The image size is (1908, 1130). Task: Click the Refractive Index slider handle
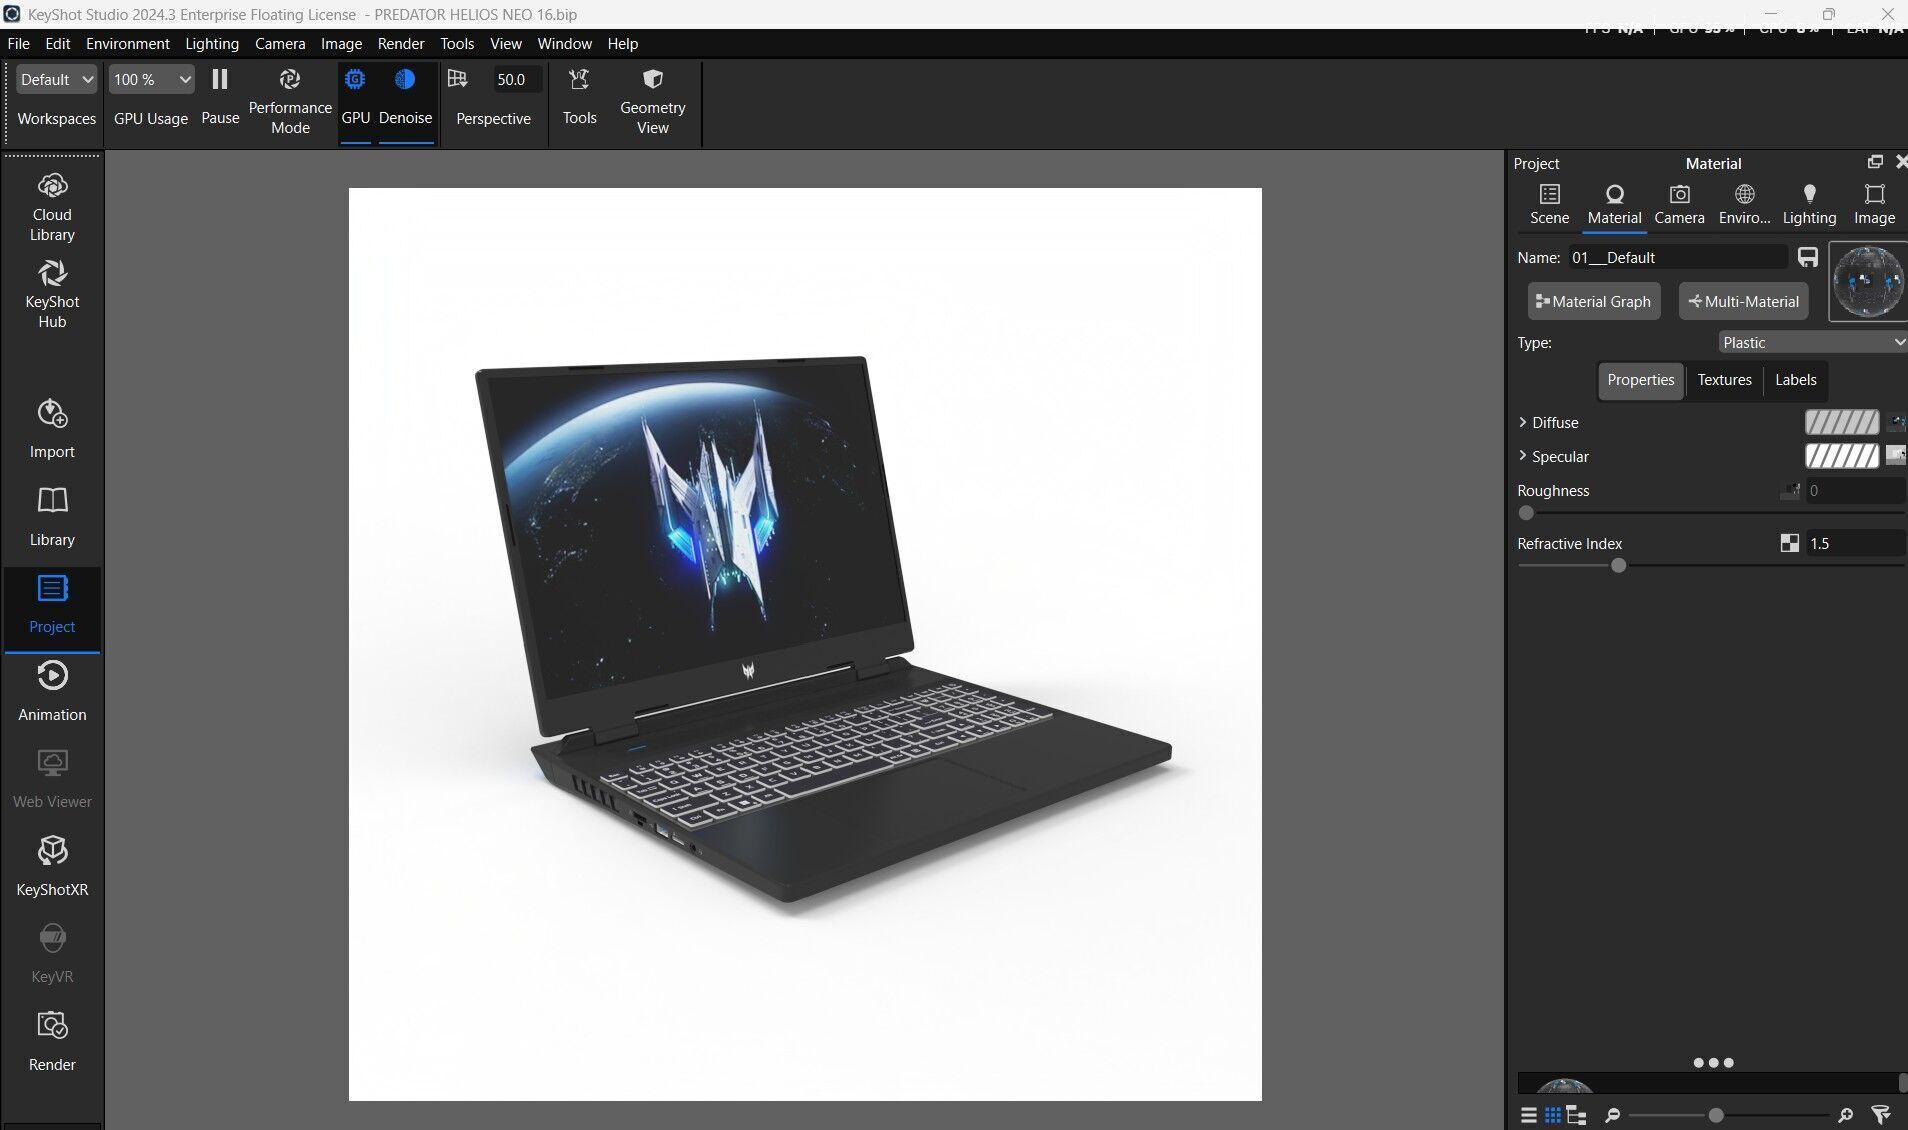(x=1618, y=565)
